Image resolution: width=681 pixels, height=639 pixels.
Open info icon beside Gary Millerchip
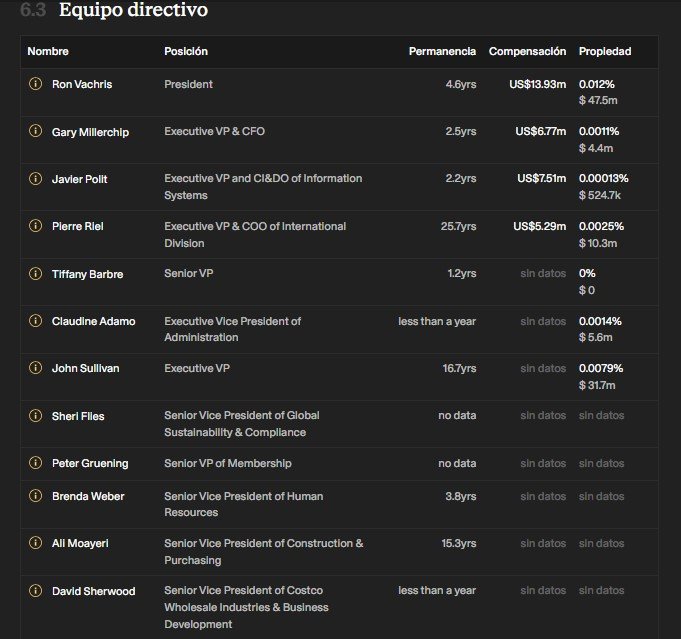35,131
